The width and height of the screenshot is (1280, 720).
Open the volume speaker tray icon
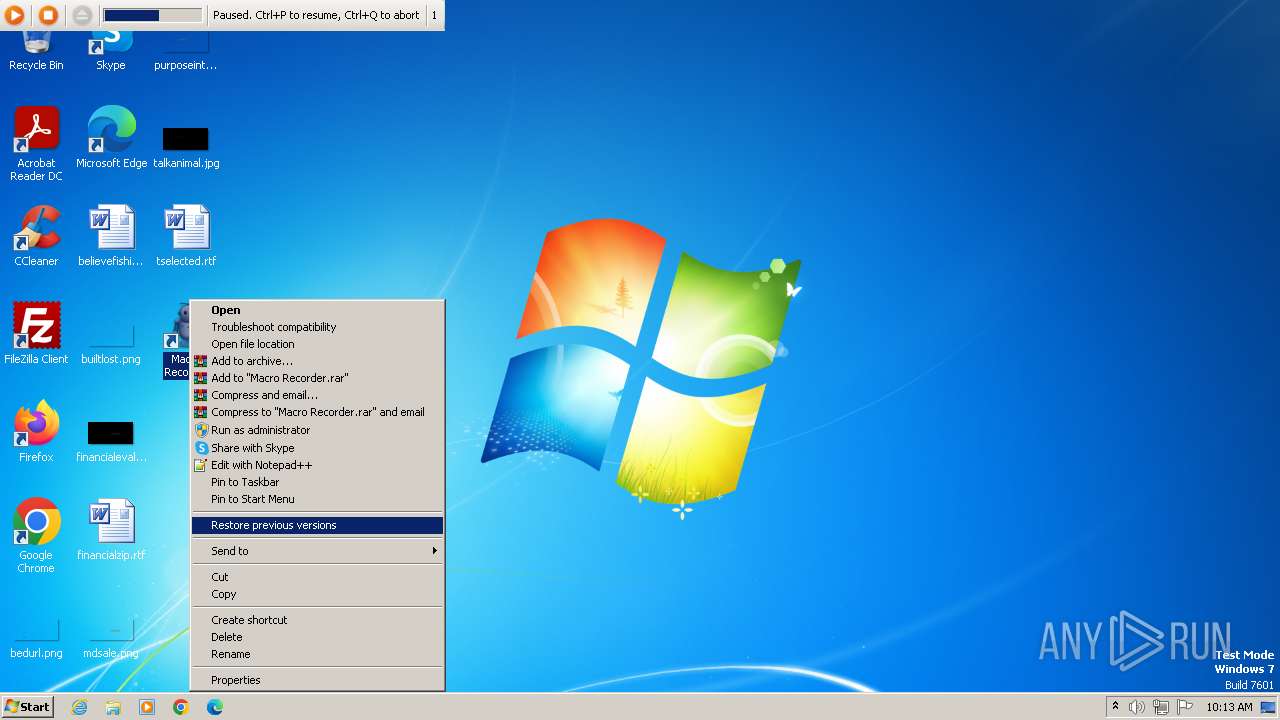[1137, 707]
